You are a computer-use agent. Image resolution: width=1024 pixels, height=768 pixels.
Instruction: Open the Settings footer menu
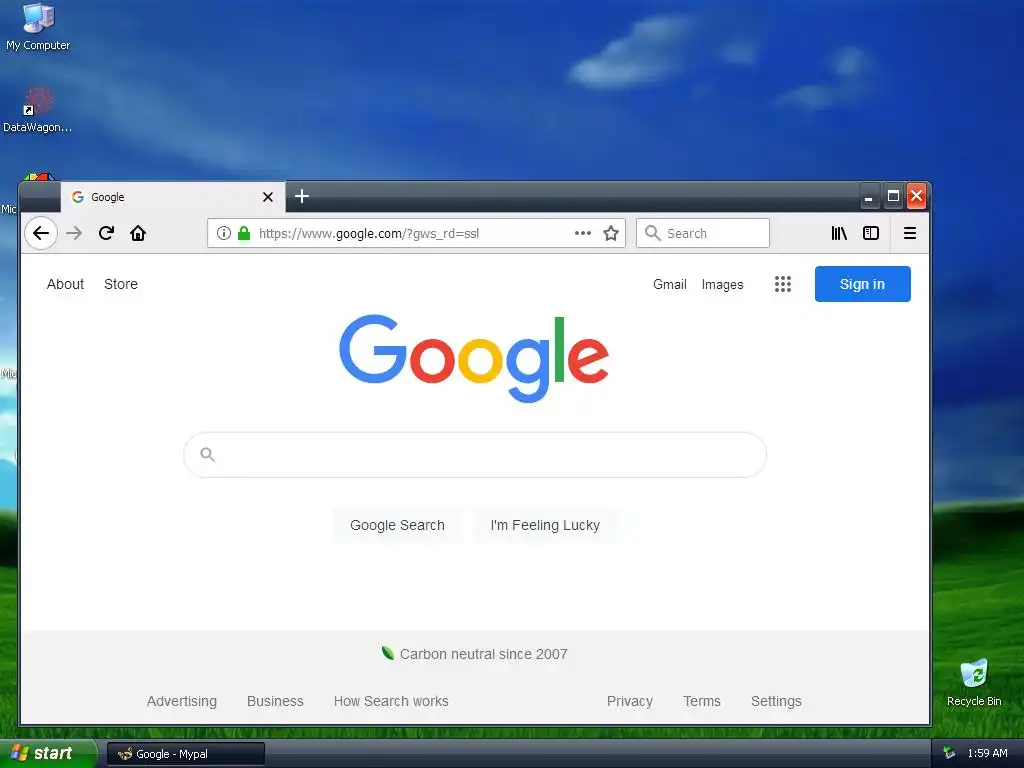tap(776, 701)
